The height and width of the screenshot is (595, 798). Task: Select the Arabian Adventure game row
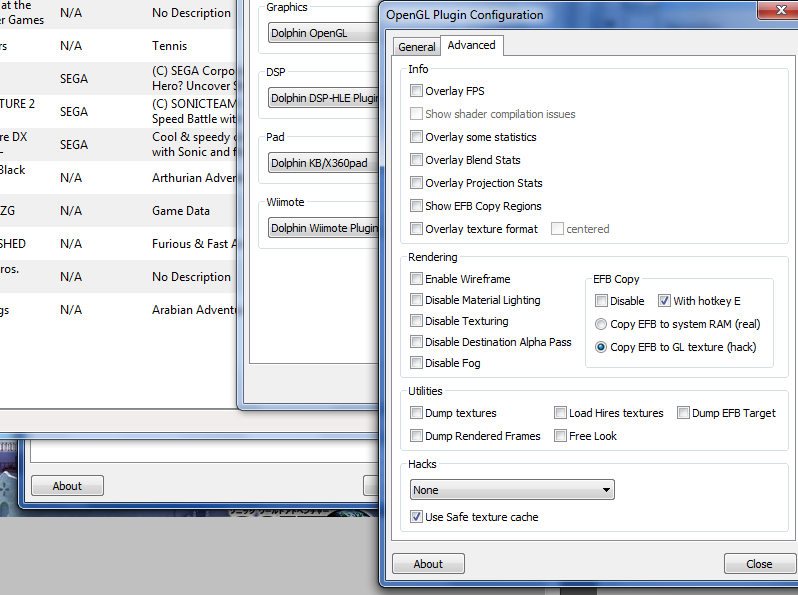[118, 309]
